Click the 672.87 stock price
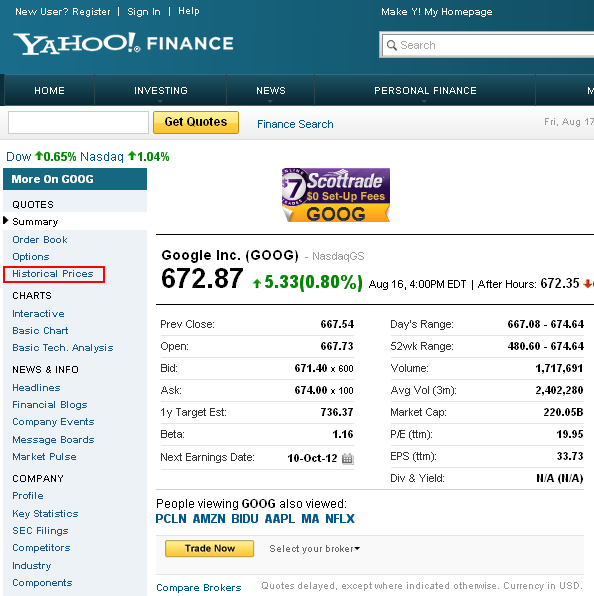The width and height of the screenshot is (594, 596). 202,279
